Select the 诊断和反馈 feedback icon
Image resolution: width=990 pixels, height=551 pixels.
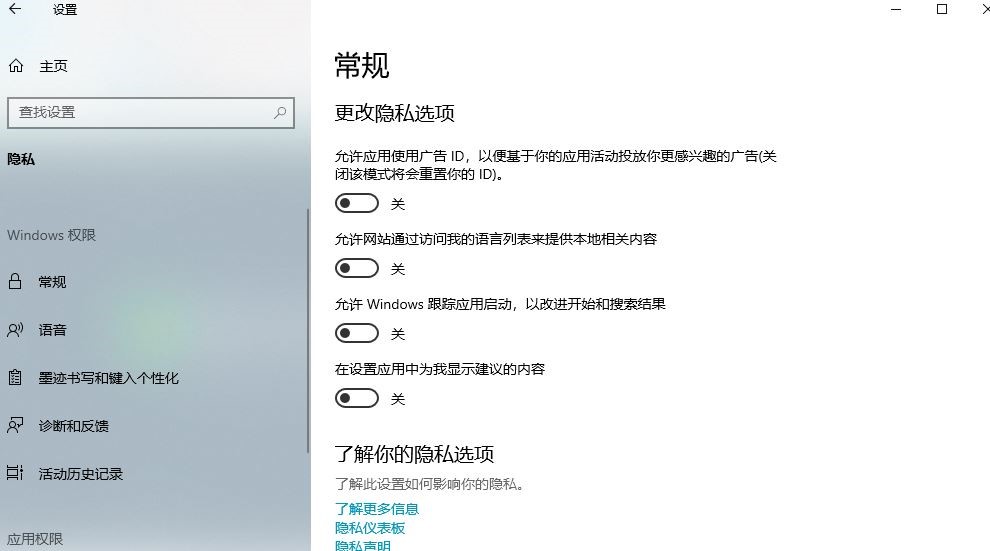(15, 425)
